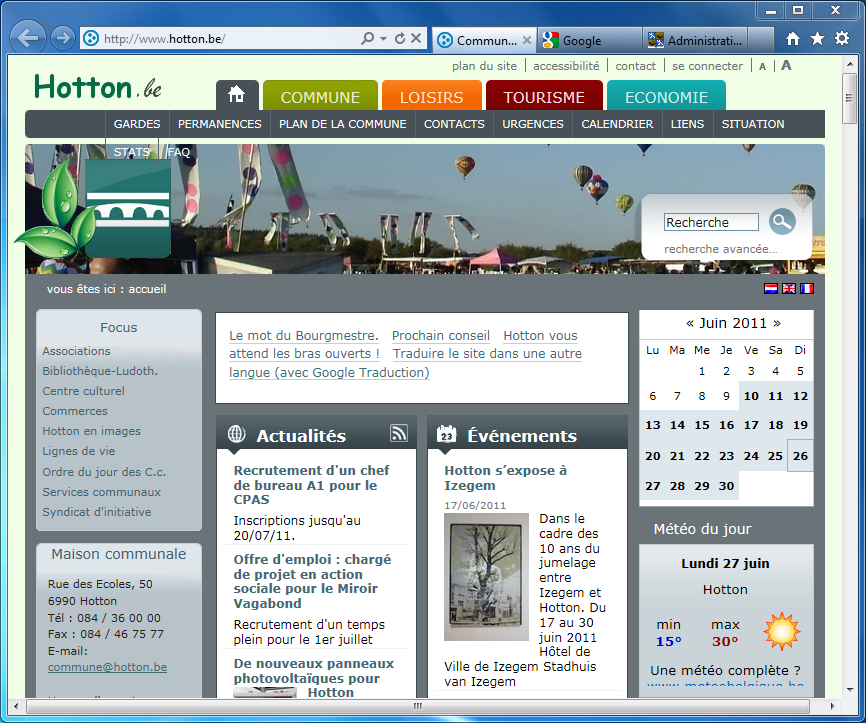
Task: Go to next month in the calendar
Action: point(777,323)
